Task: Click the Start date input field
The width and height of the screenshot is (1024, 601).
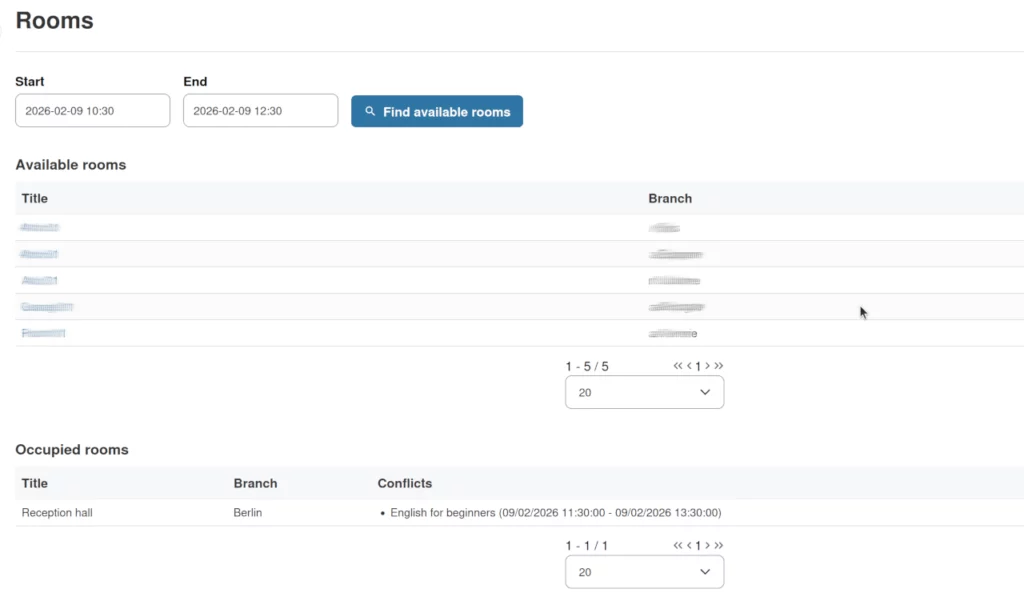Action: (92, 110)
